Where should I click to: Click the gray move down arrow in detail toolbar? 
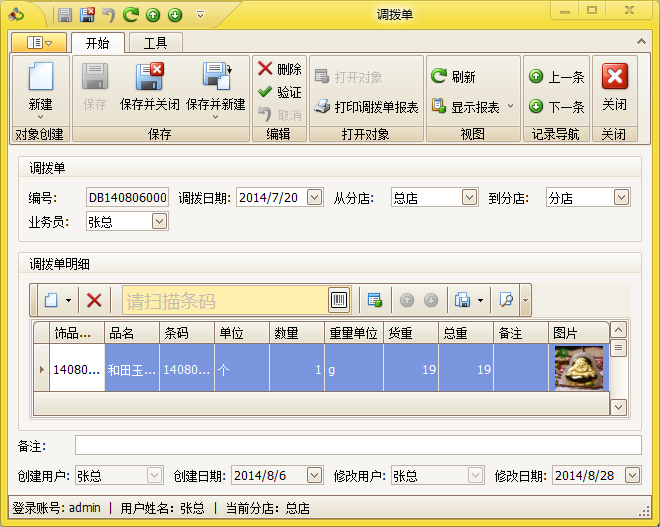[431, 300]
